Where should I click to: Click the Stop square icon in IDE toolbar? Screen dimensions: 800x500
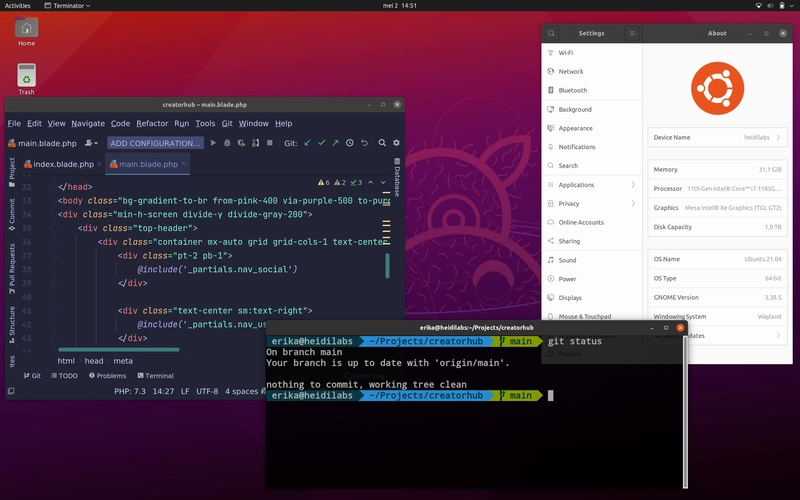click(x=270, y=143)
